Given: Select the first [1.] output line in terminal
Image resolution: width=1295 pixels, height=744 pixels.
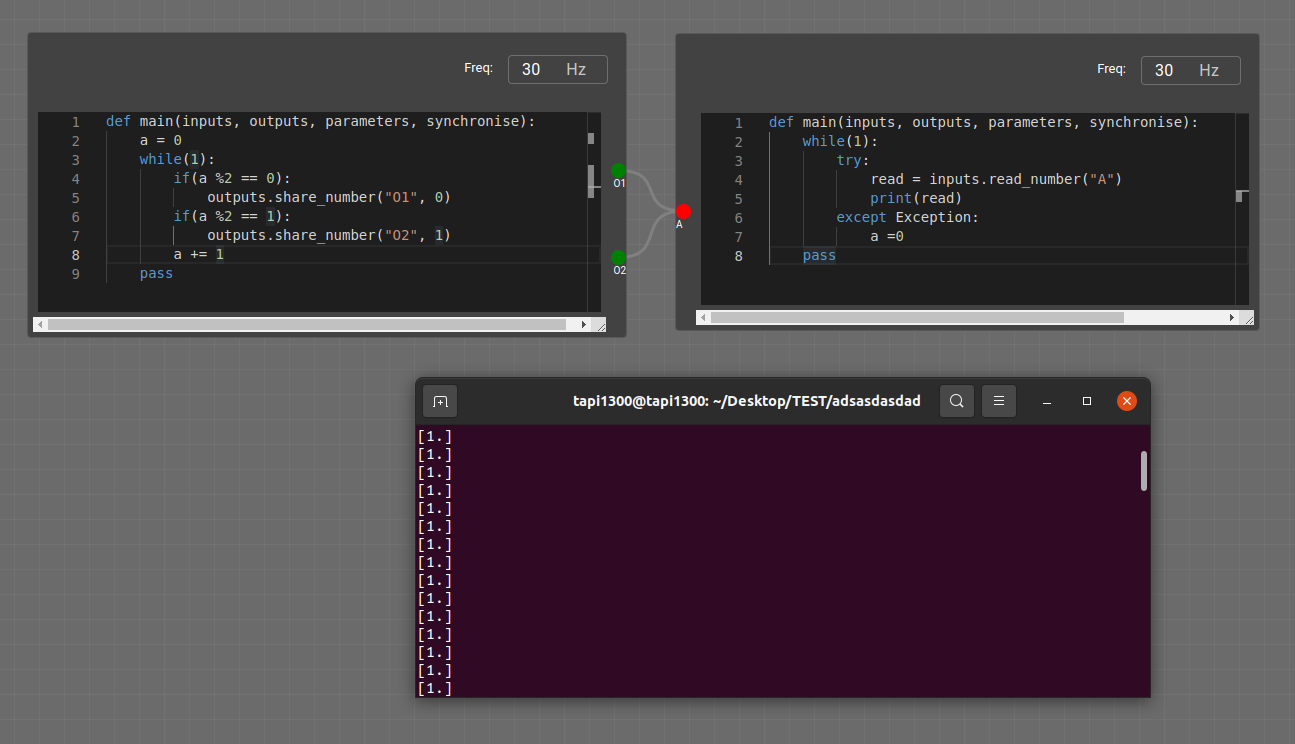Looking at the screenshot, I should click(435, 435).
